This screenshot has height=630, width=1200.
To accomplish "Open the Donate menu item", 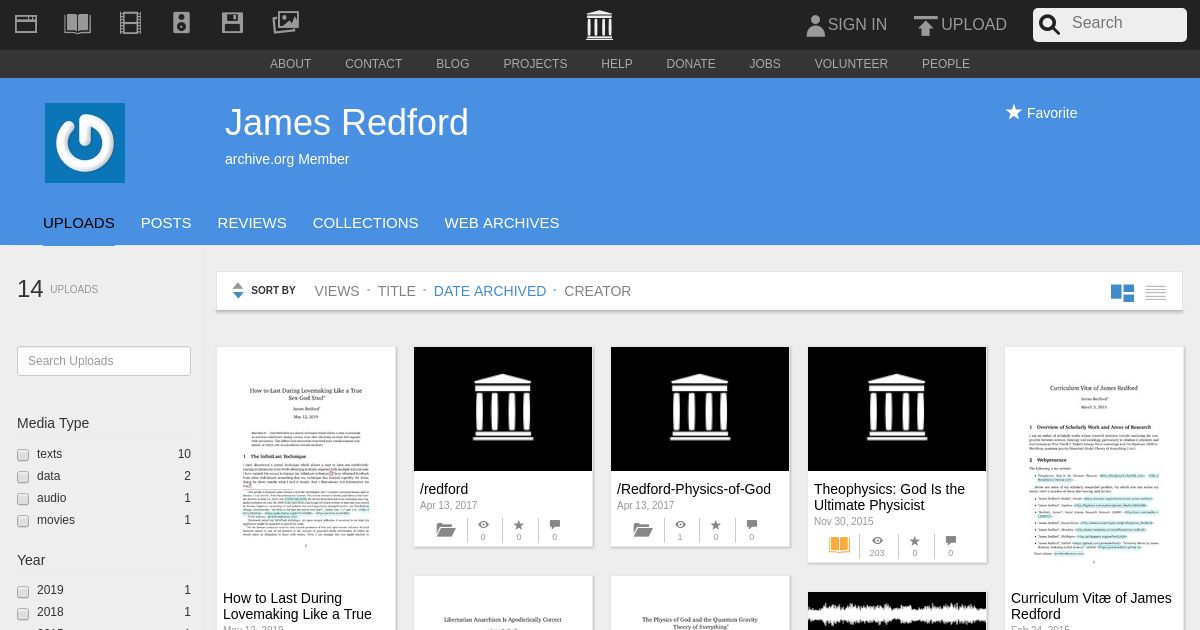I will pos(691,64).
